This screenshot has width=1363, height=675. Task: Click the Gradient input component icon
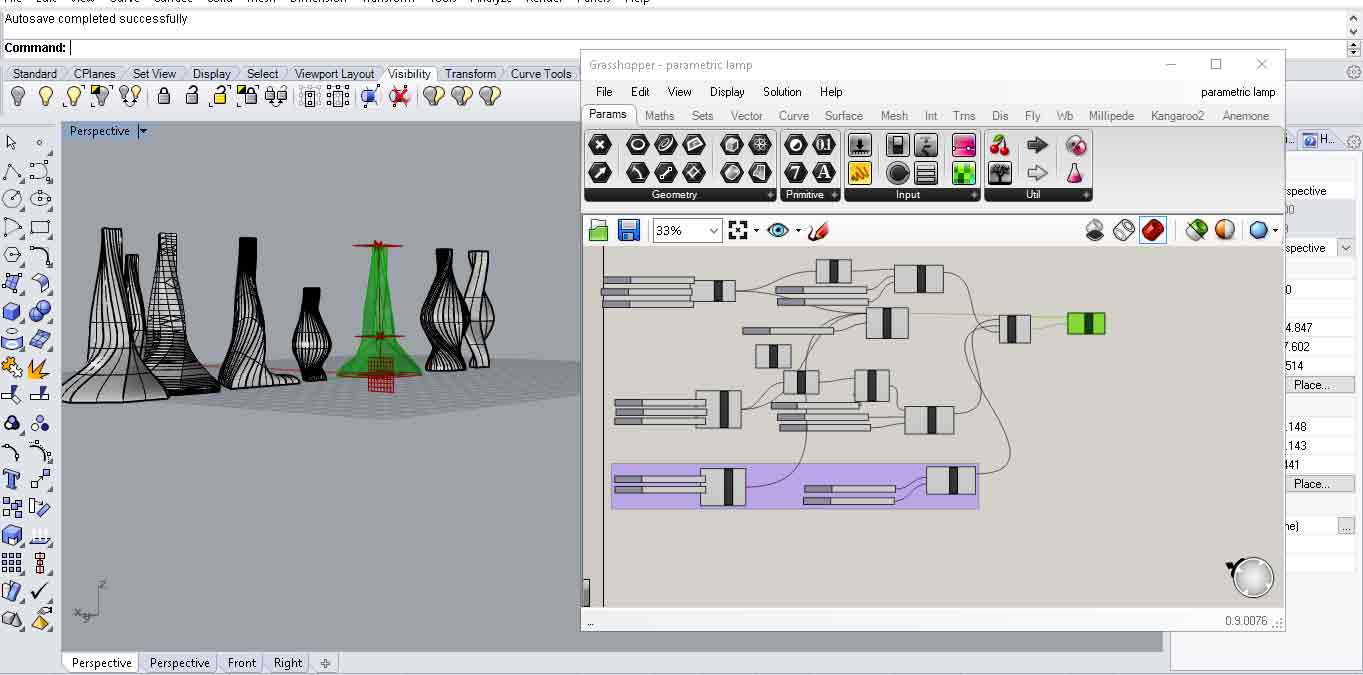pos(964,145)
